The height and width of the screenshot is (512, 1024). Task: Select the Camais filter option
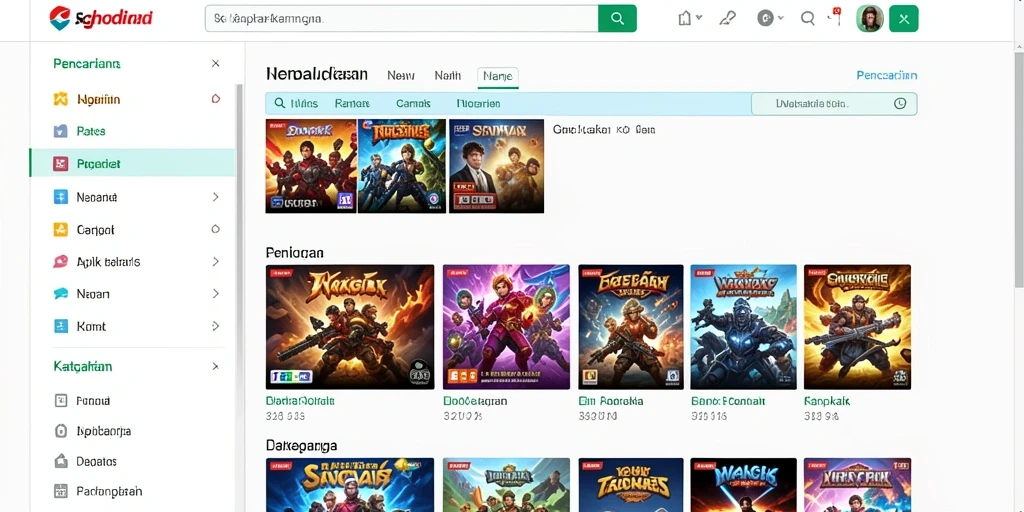coord(413,103)
